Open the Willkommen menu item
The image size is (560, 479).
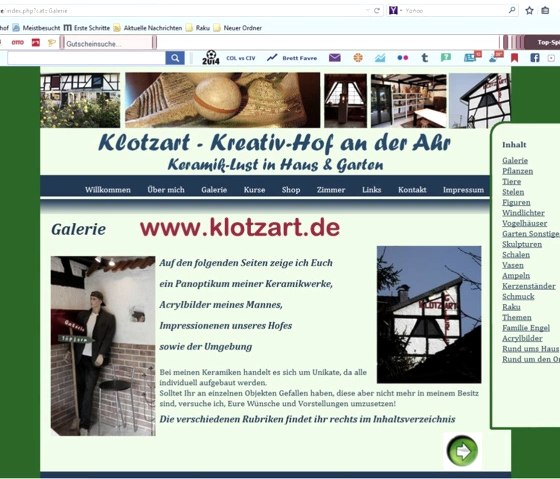(108, 190)
